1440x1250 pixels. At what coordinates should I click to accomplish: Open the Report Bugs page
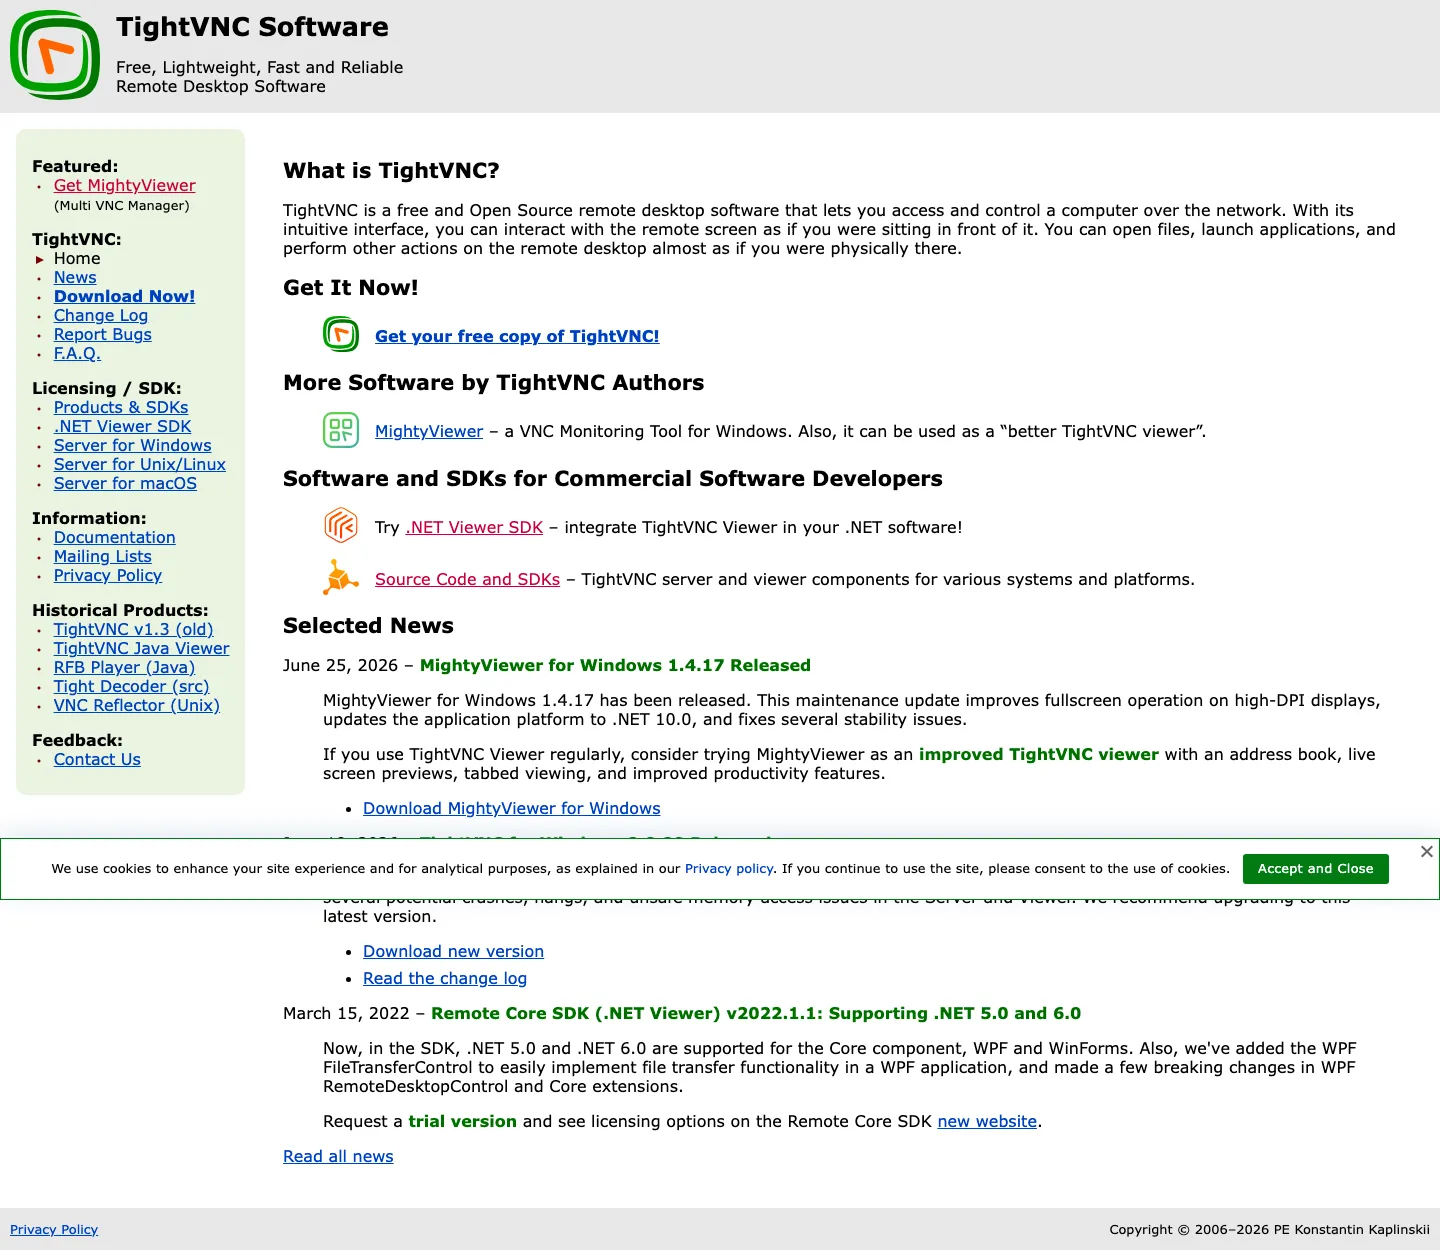click(x=103, y=334)
